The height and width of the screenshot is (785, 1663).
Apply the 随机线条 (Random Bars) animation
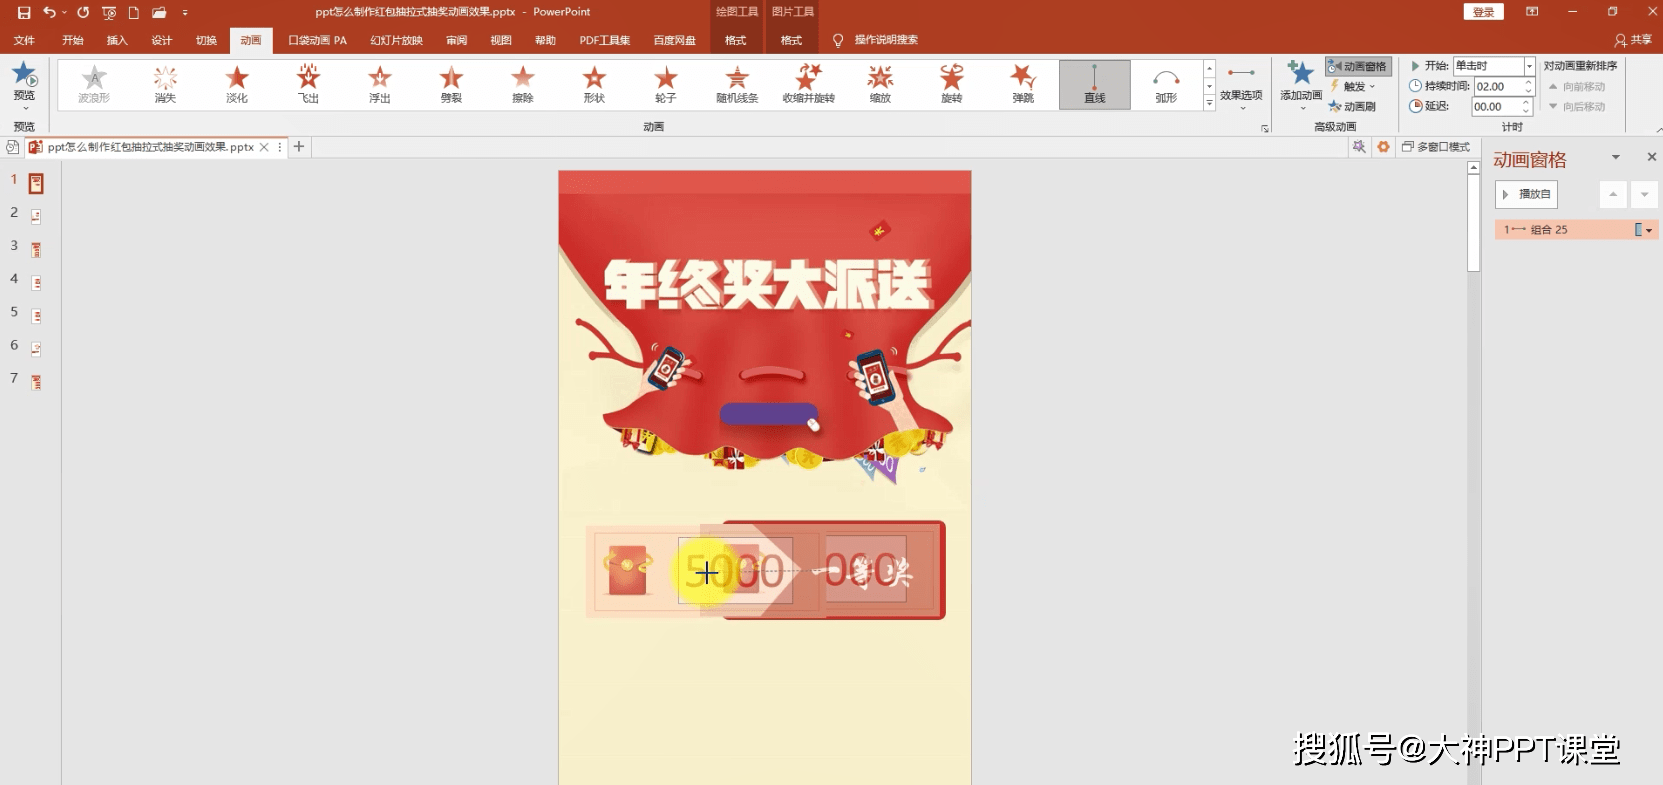point(738,84)
